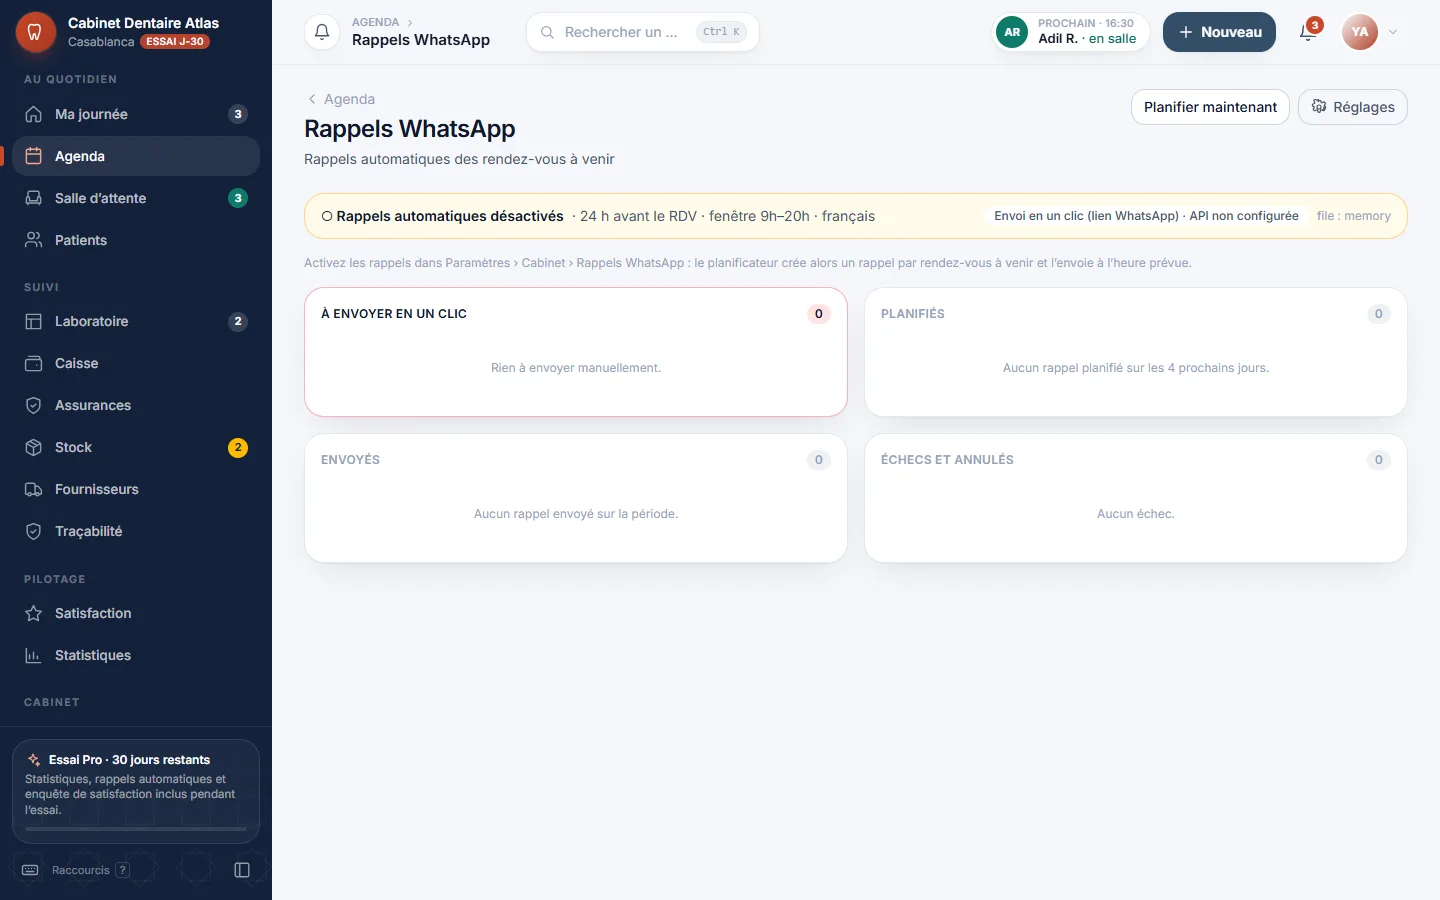Image resolution: width=1440 pixels, height=900 pixels.
Task: Click the Assurances shield icon
Action: [33, 405]
